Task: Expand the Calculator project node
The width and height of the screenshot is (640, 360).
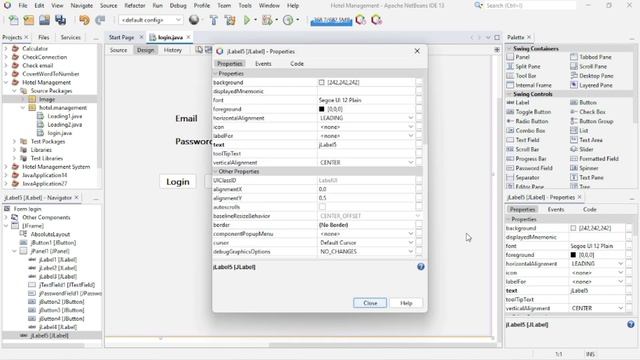Action: (6, 49)
